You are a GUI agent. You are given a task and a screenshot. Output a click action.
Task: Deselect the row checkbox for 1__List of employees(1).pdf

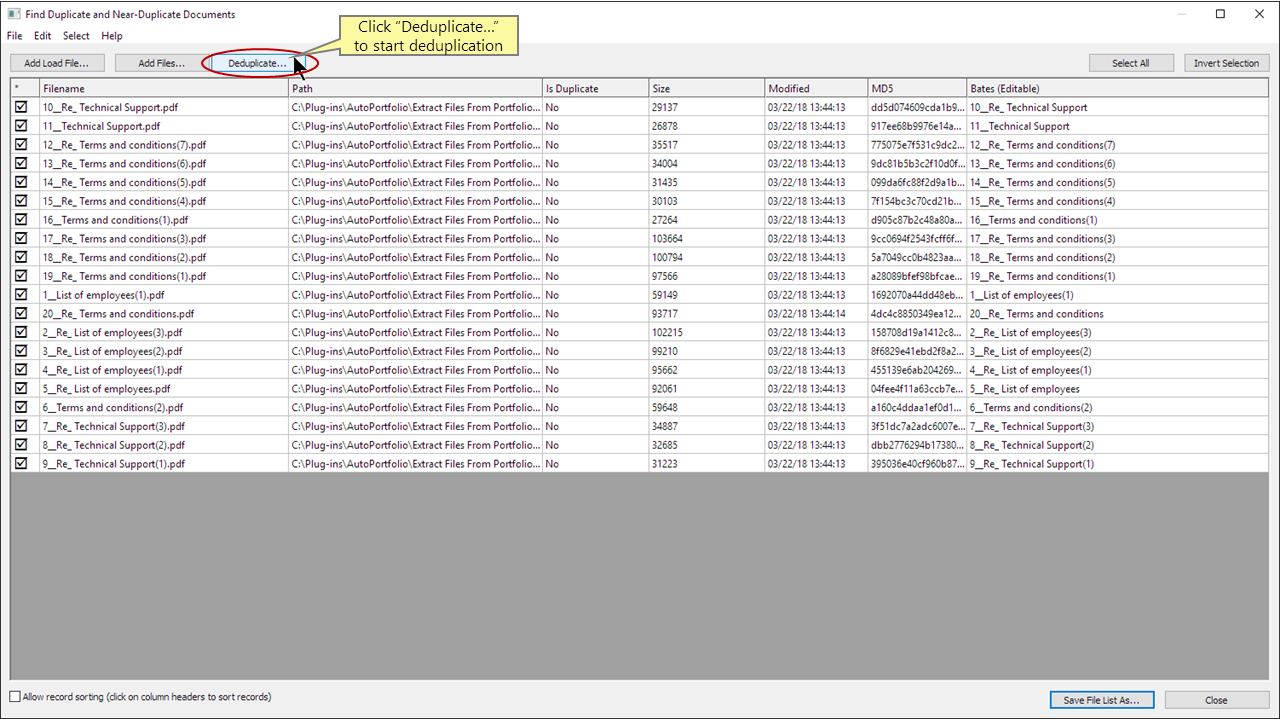click(x=20, y=294)
